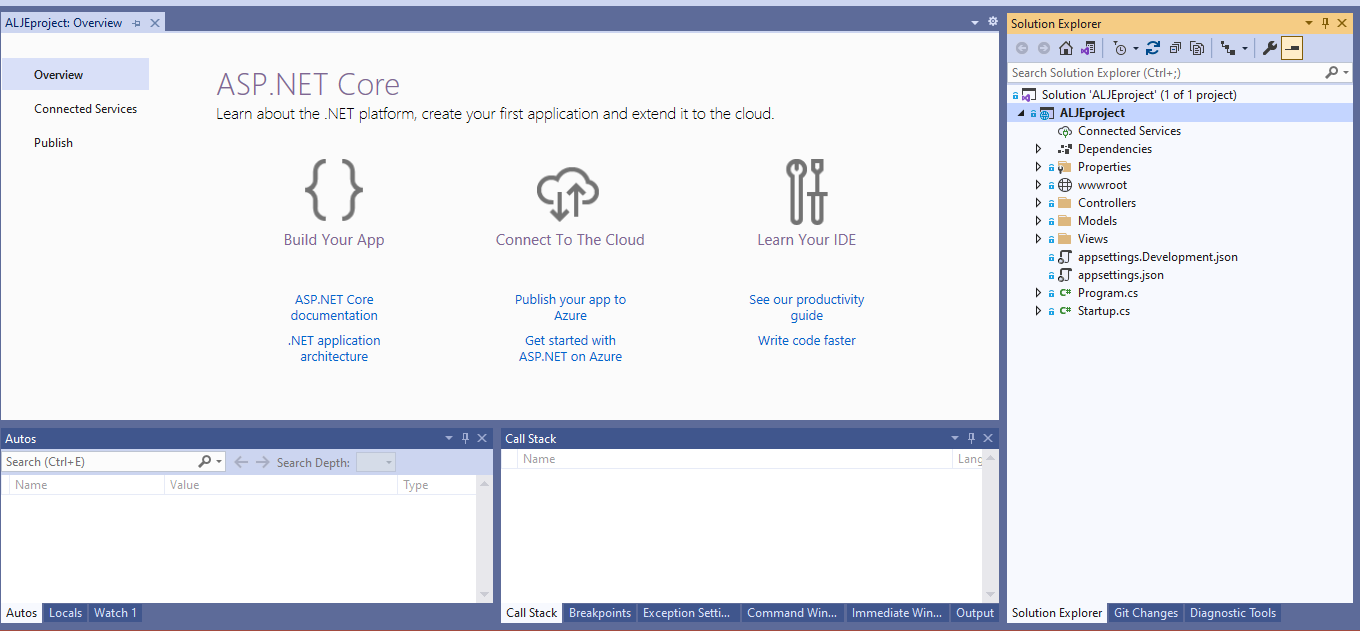Open Solution Explorer window options dropdown arrow

1309,23
